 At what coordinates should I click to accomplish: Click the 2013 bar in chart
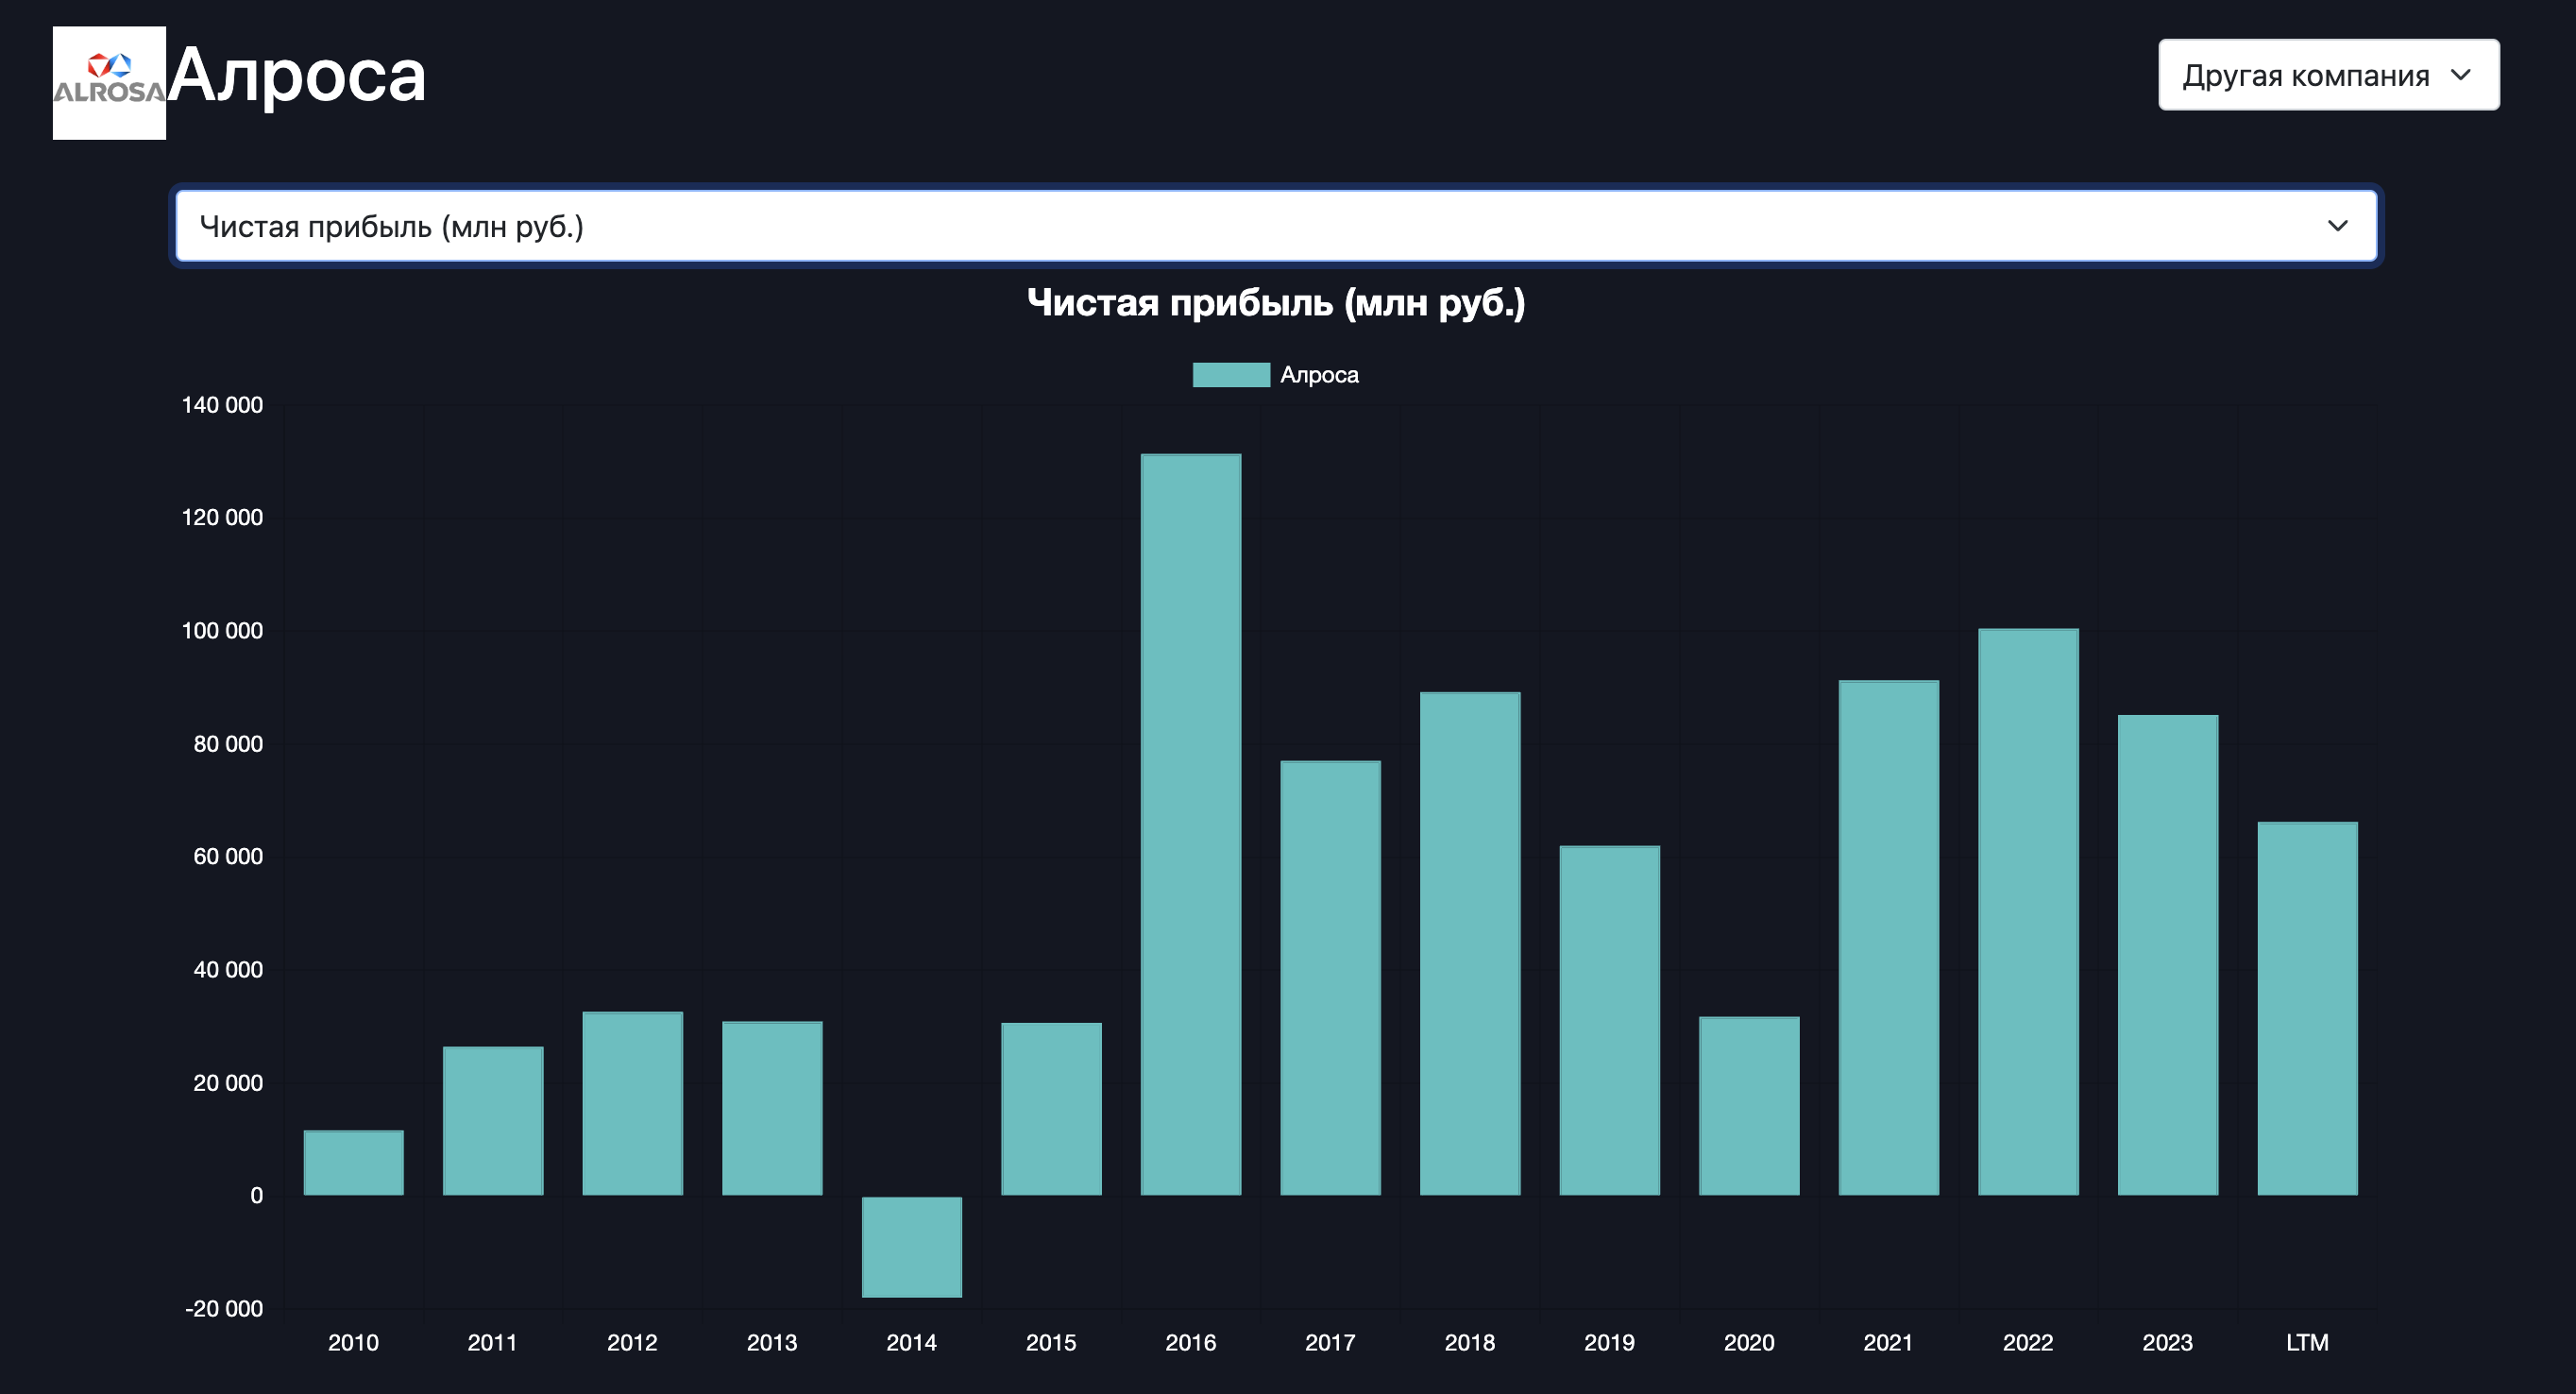coord(772,1108)
